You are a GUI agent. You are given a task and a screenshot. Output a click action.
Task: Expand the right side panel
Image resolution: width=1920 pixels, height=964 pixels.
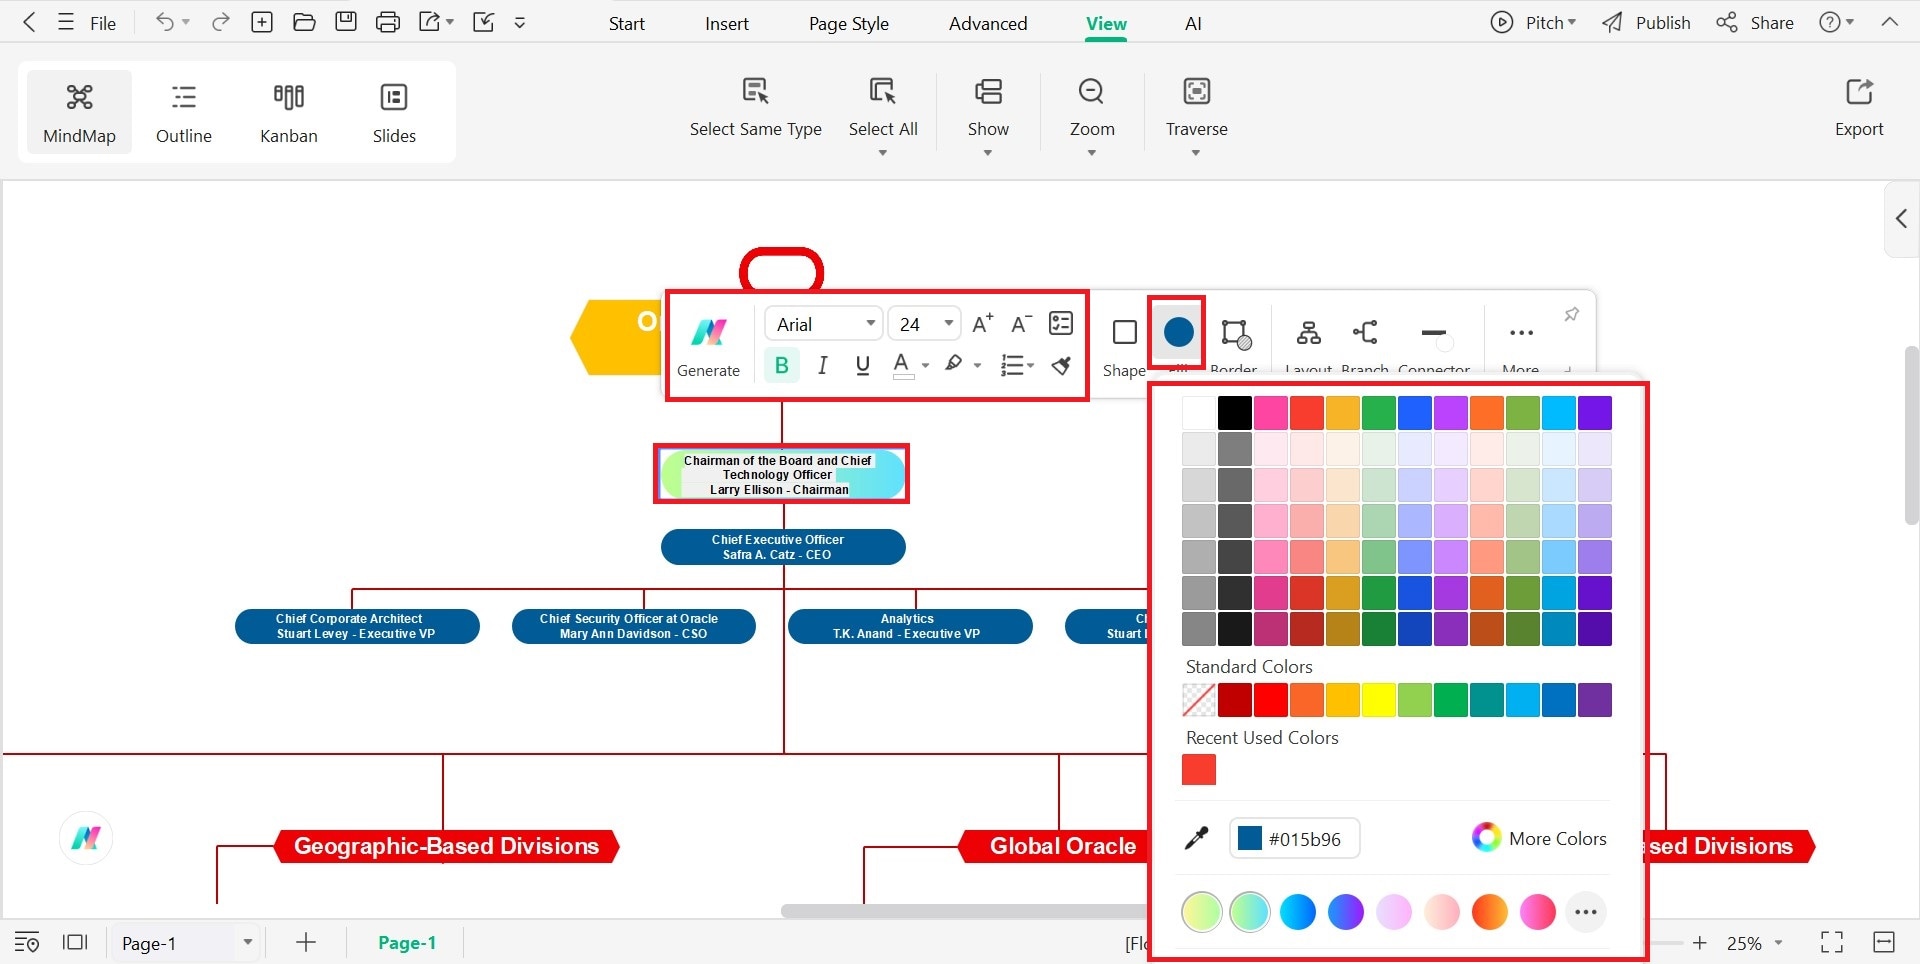coord(1901,219)
